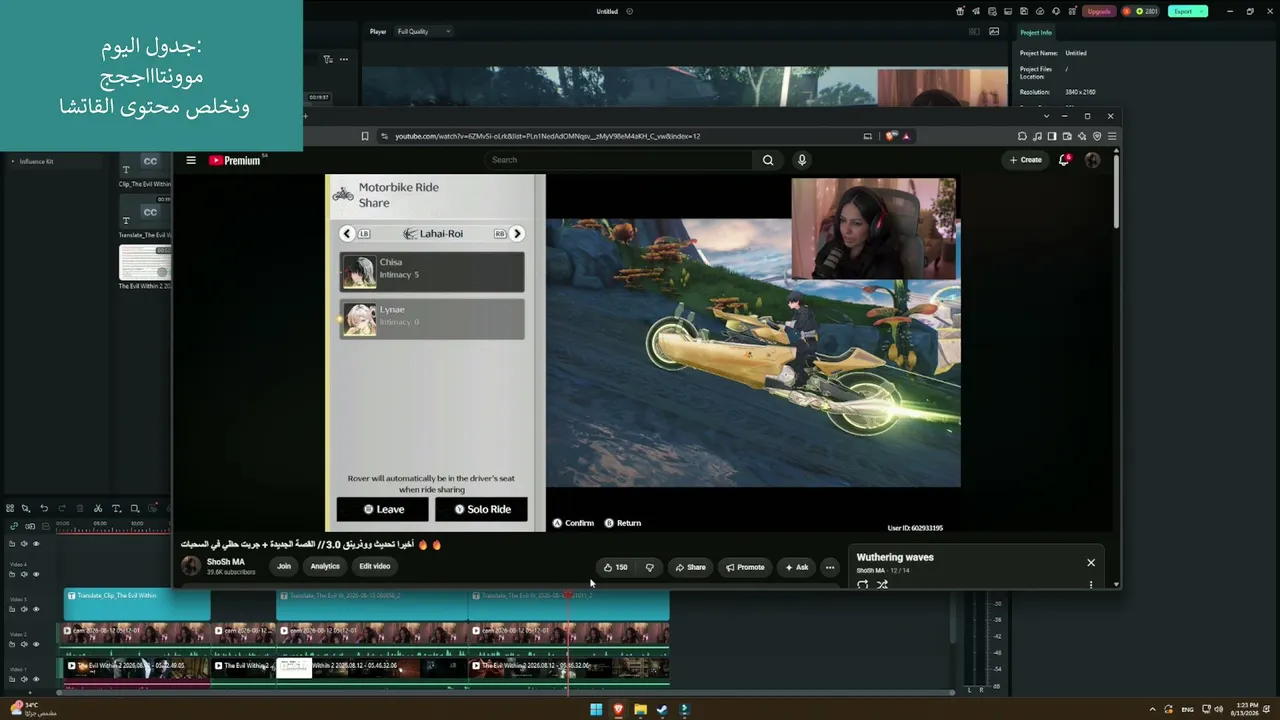Click the YouTube Create button
Image resolution: width=1280 pixels, height=720 pixels.
(1025, 160)
